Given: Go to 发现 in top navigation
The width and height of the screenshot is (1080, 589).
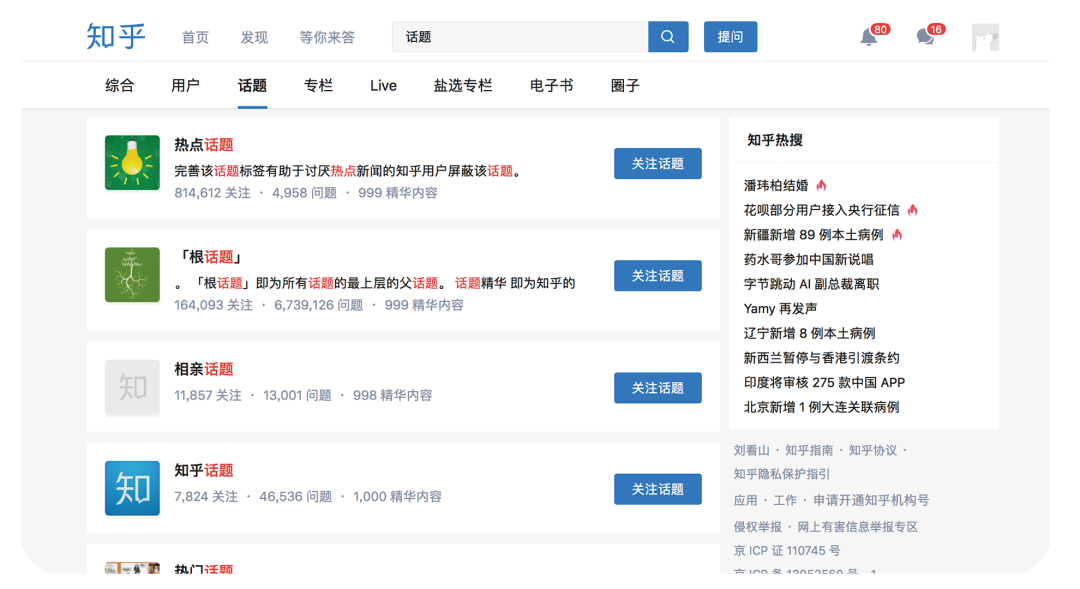Looking at the screenshot, I should [254, 38].
